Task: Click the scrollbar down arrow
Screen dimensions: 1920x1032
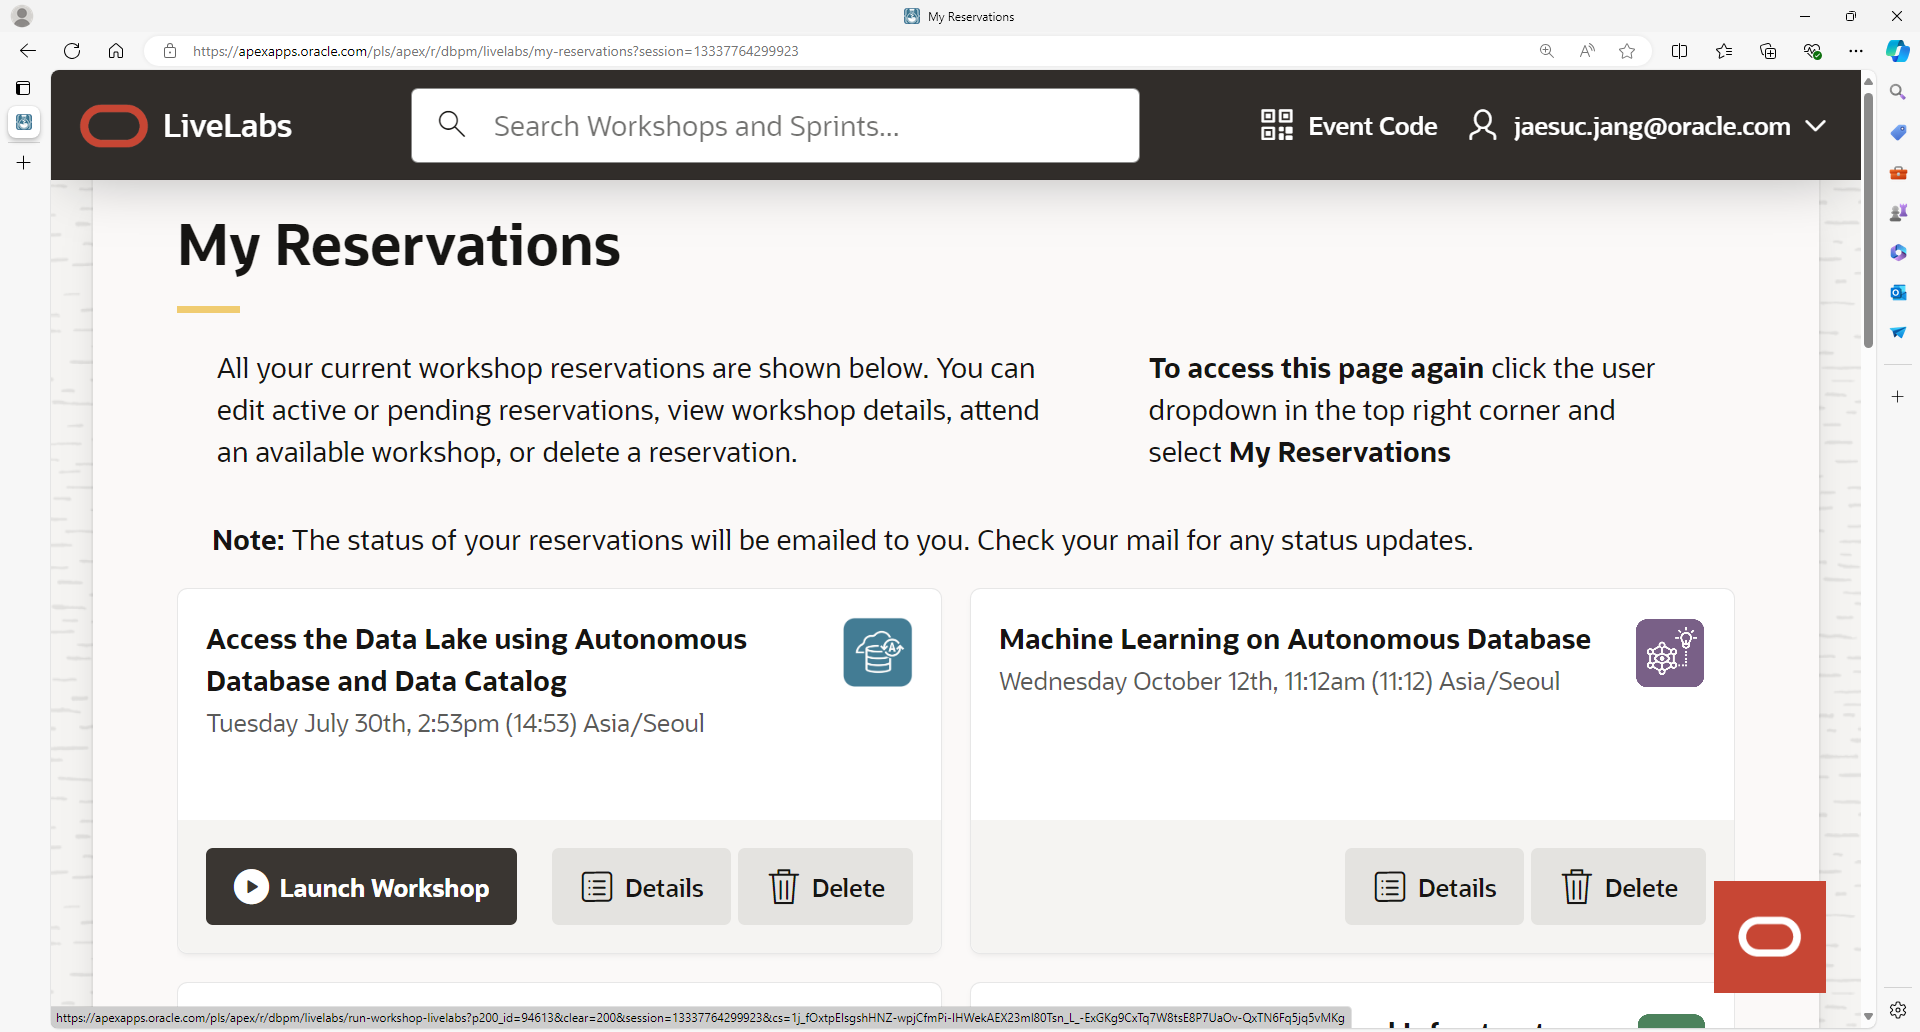Action: [x=1868, y=1016]
